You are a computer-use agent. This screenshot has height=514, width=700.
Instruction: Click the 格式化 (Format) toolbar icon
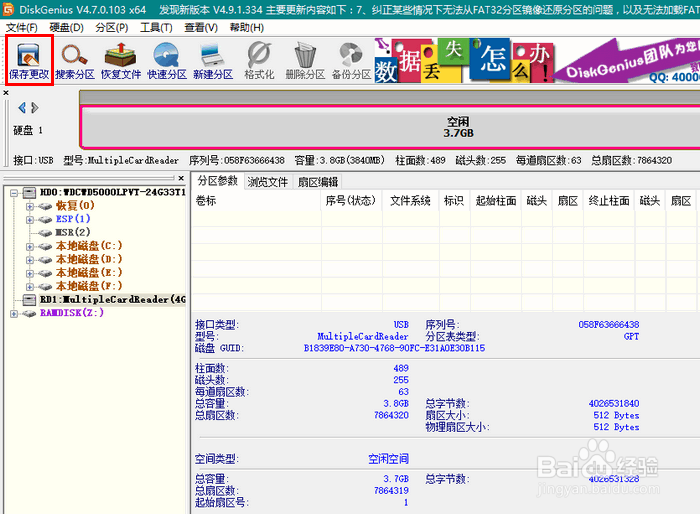point(259,61)
